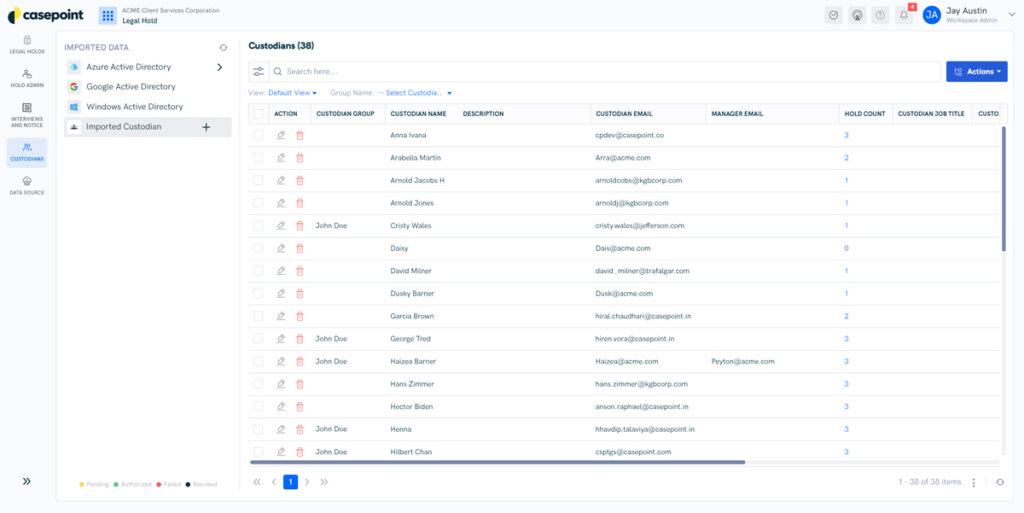Open the filter settings icon beside search
Image resolution: width=1024 pixels, height=513 pixels.
pyautogui.click(x=259, y=72)
